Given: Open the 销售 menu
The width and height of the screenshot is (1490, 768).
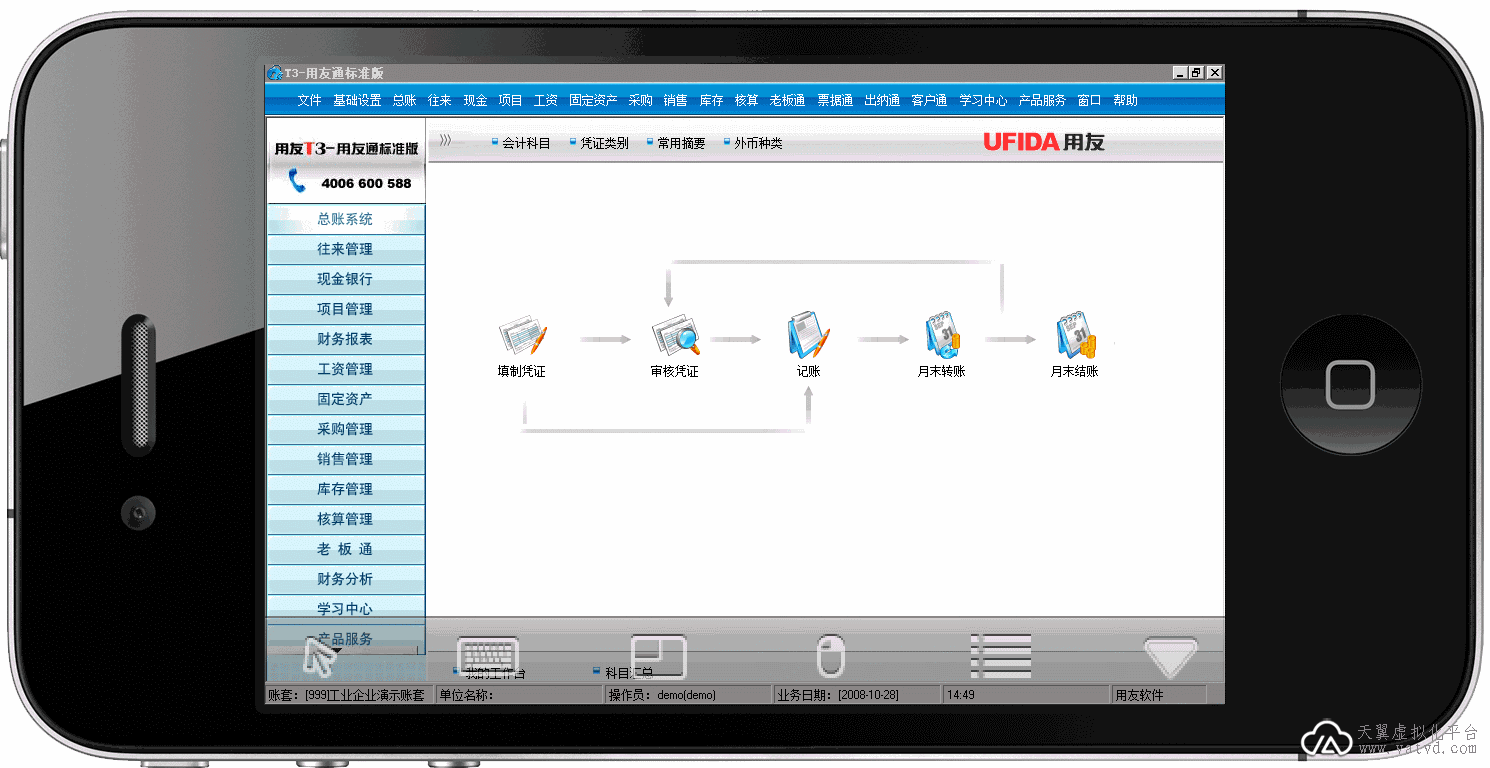Looking at the screenshot, I should pyautogui.click(x=675, y=100).
